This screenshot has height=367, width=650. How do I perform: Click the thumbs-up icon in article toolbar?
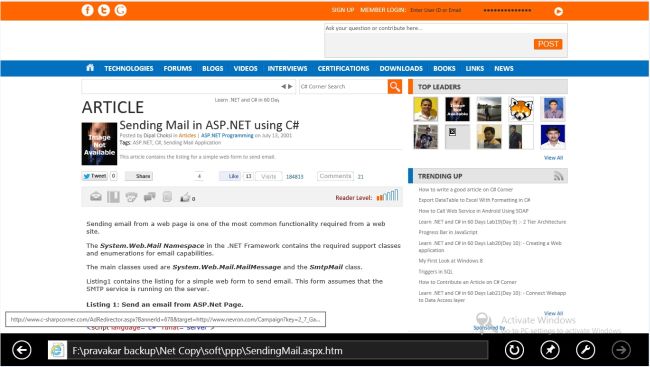click(x=185, y=197)
